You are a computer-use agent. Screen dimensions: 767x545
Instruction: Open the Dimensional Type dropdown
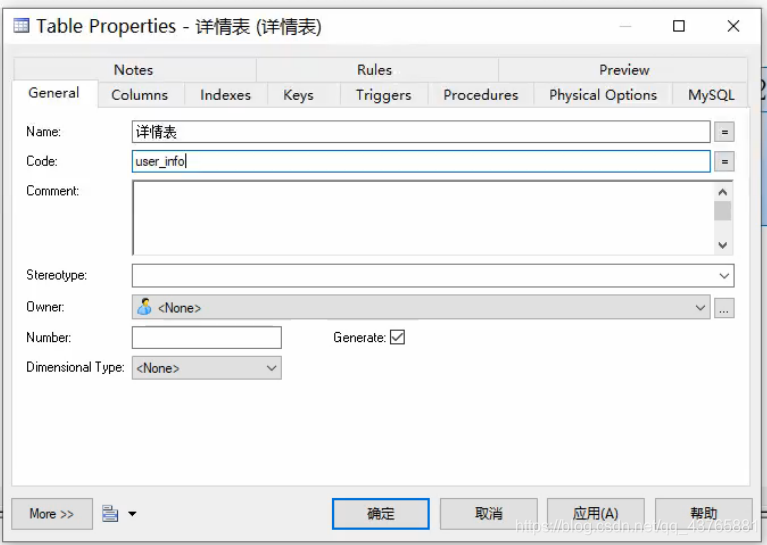point(271,368)
